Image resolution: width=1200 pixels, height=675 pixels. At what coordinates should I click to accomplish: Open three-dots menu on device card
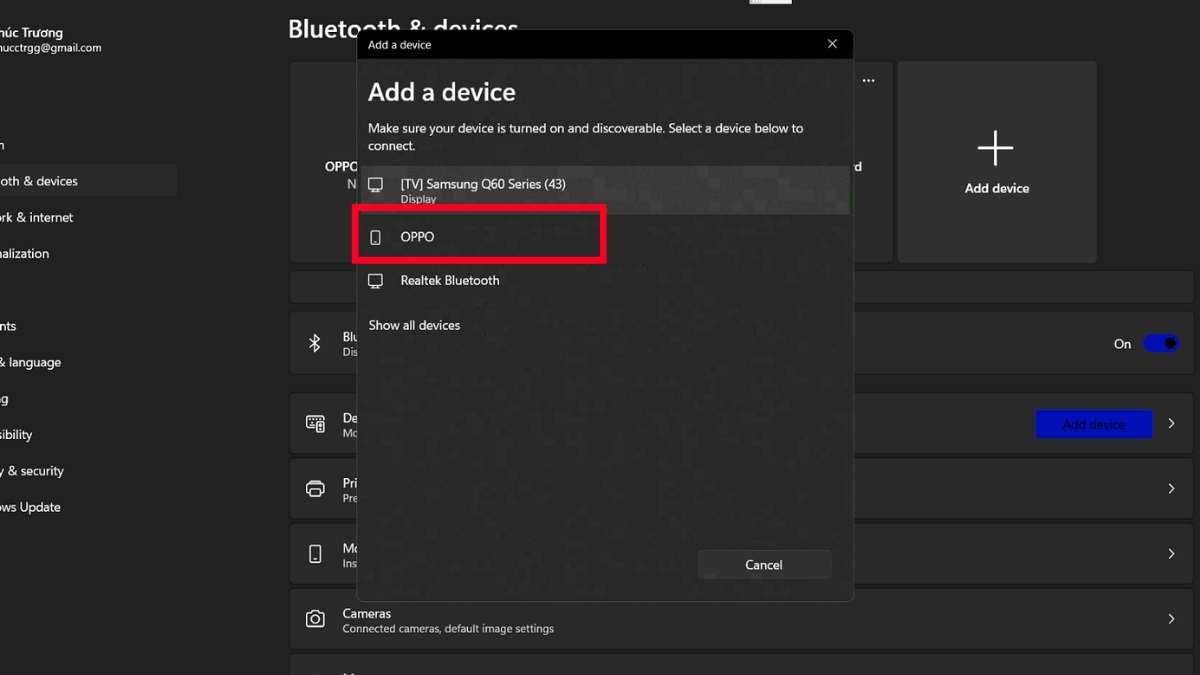(x=869, y=81)
